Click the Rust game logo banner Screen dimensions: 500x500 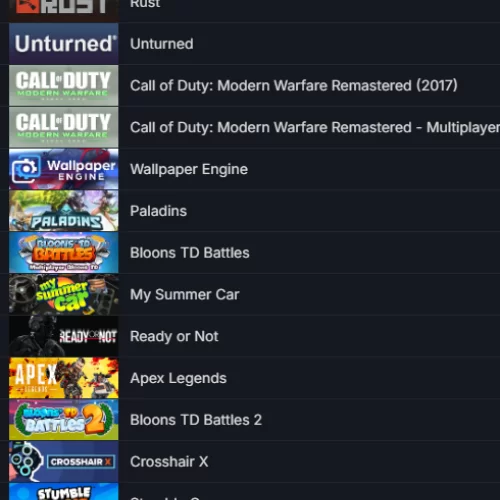click(64, 7)
